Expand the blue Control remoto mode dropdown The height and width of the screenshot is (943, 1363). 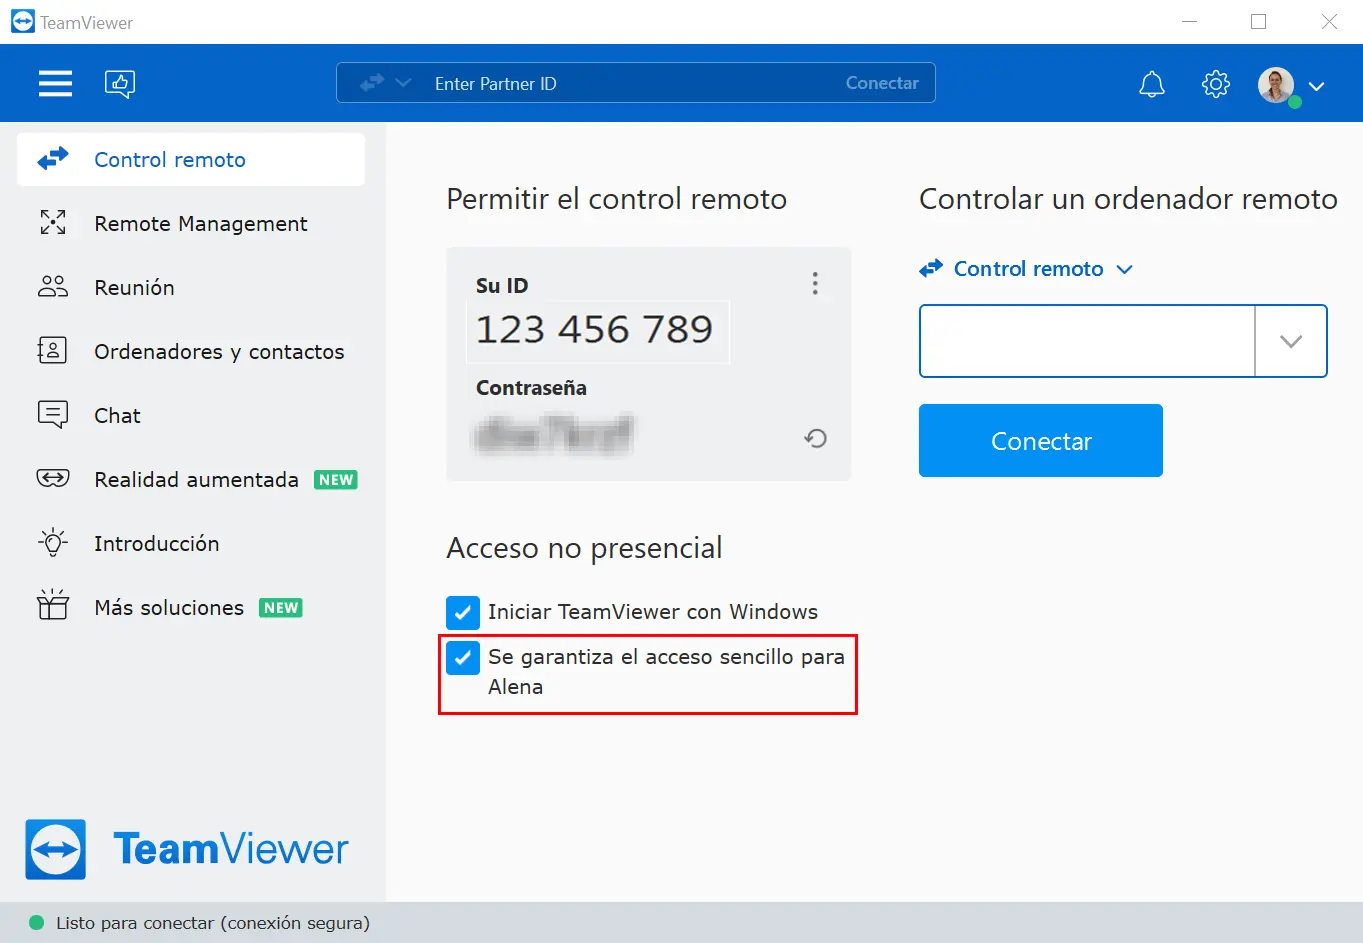pos(1027,268)
